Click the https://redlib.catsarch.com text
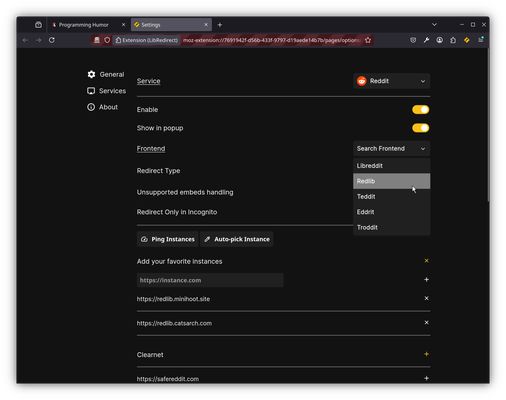 (174, 323)
